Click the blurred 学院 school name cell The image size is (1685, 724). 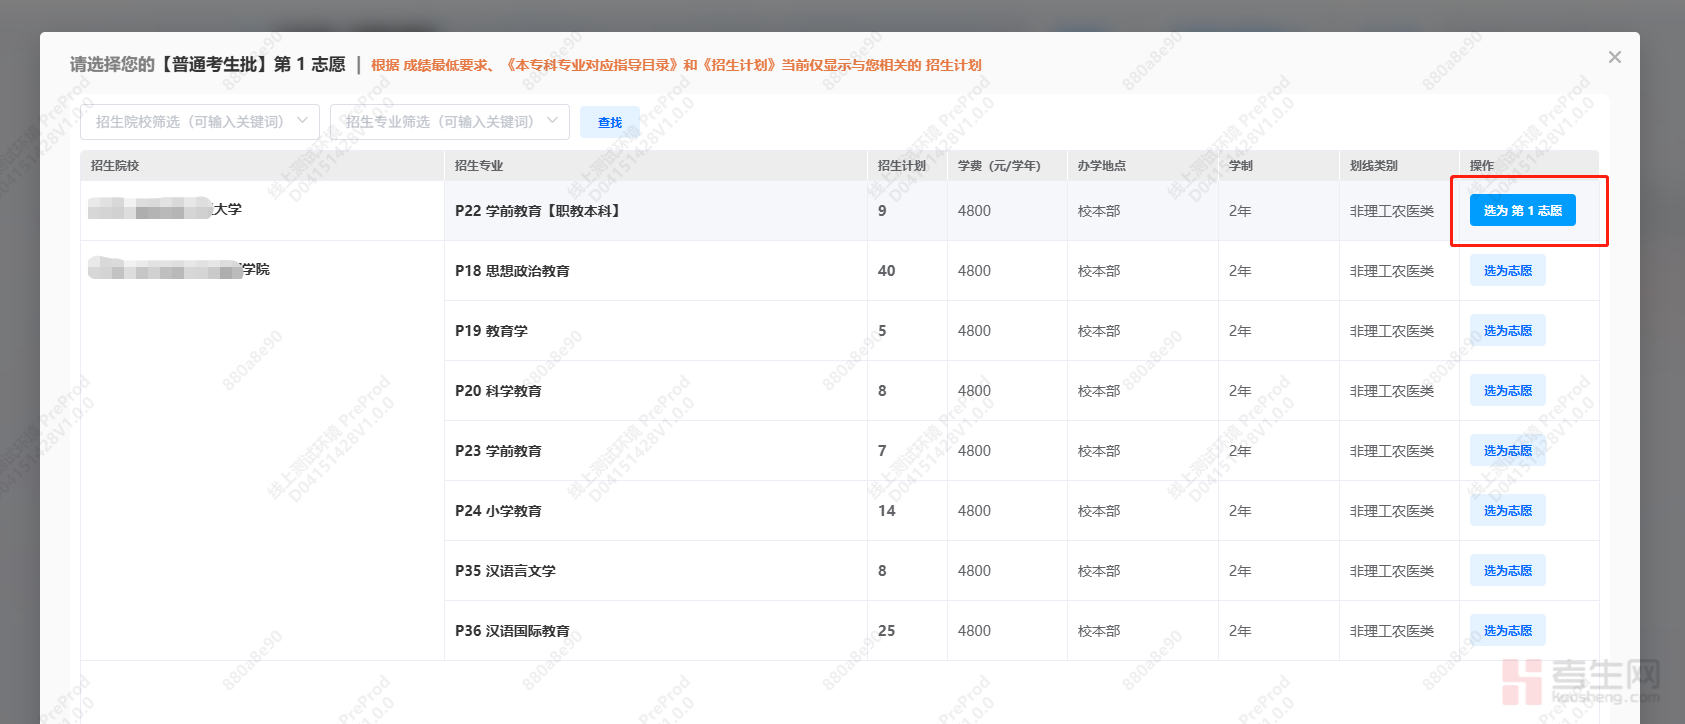click(x=180, y=270)
